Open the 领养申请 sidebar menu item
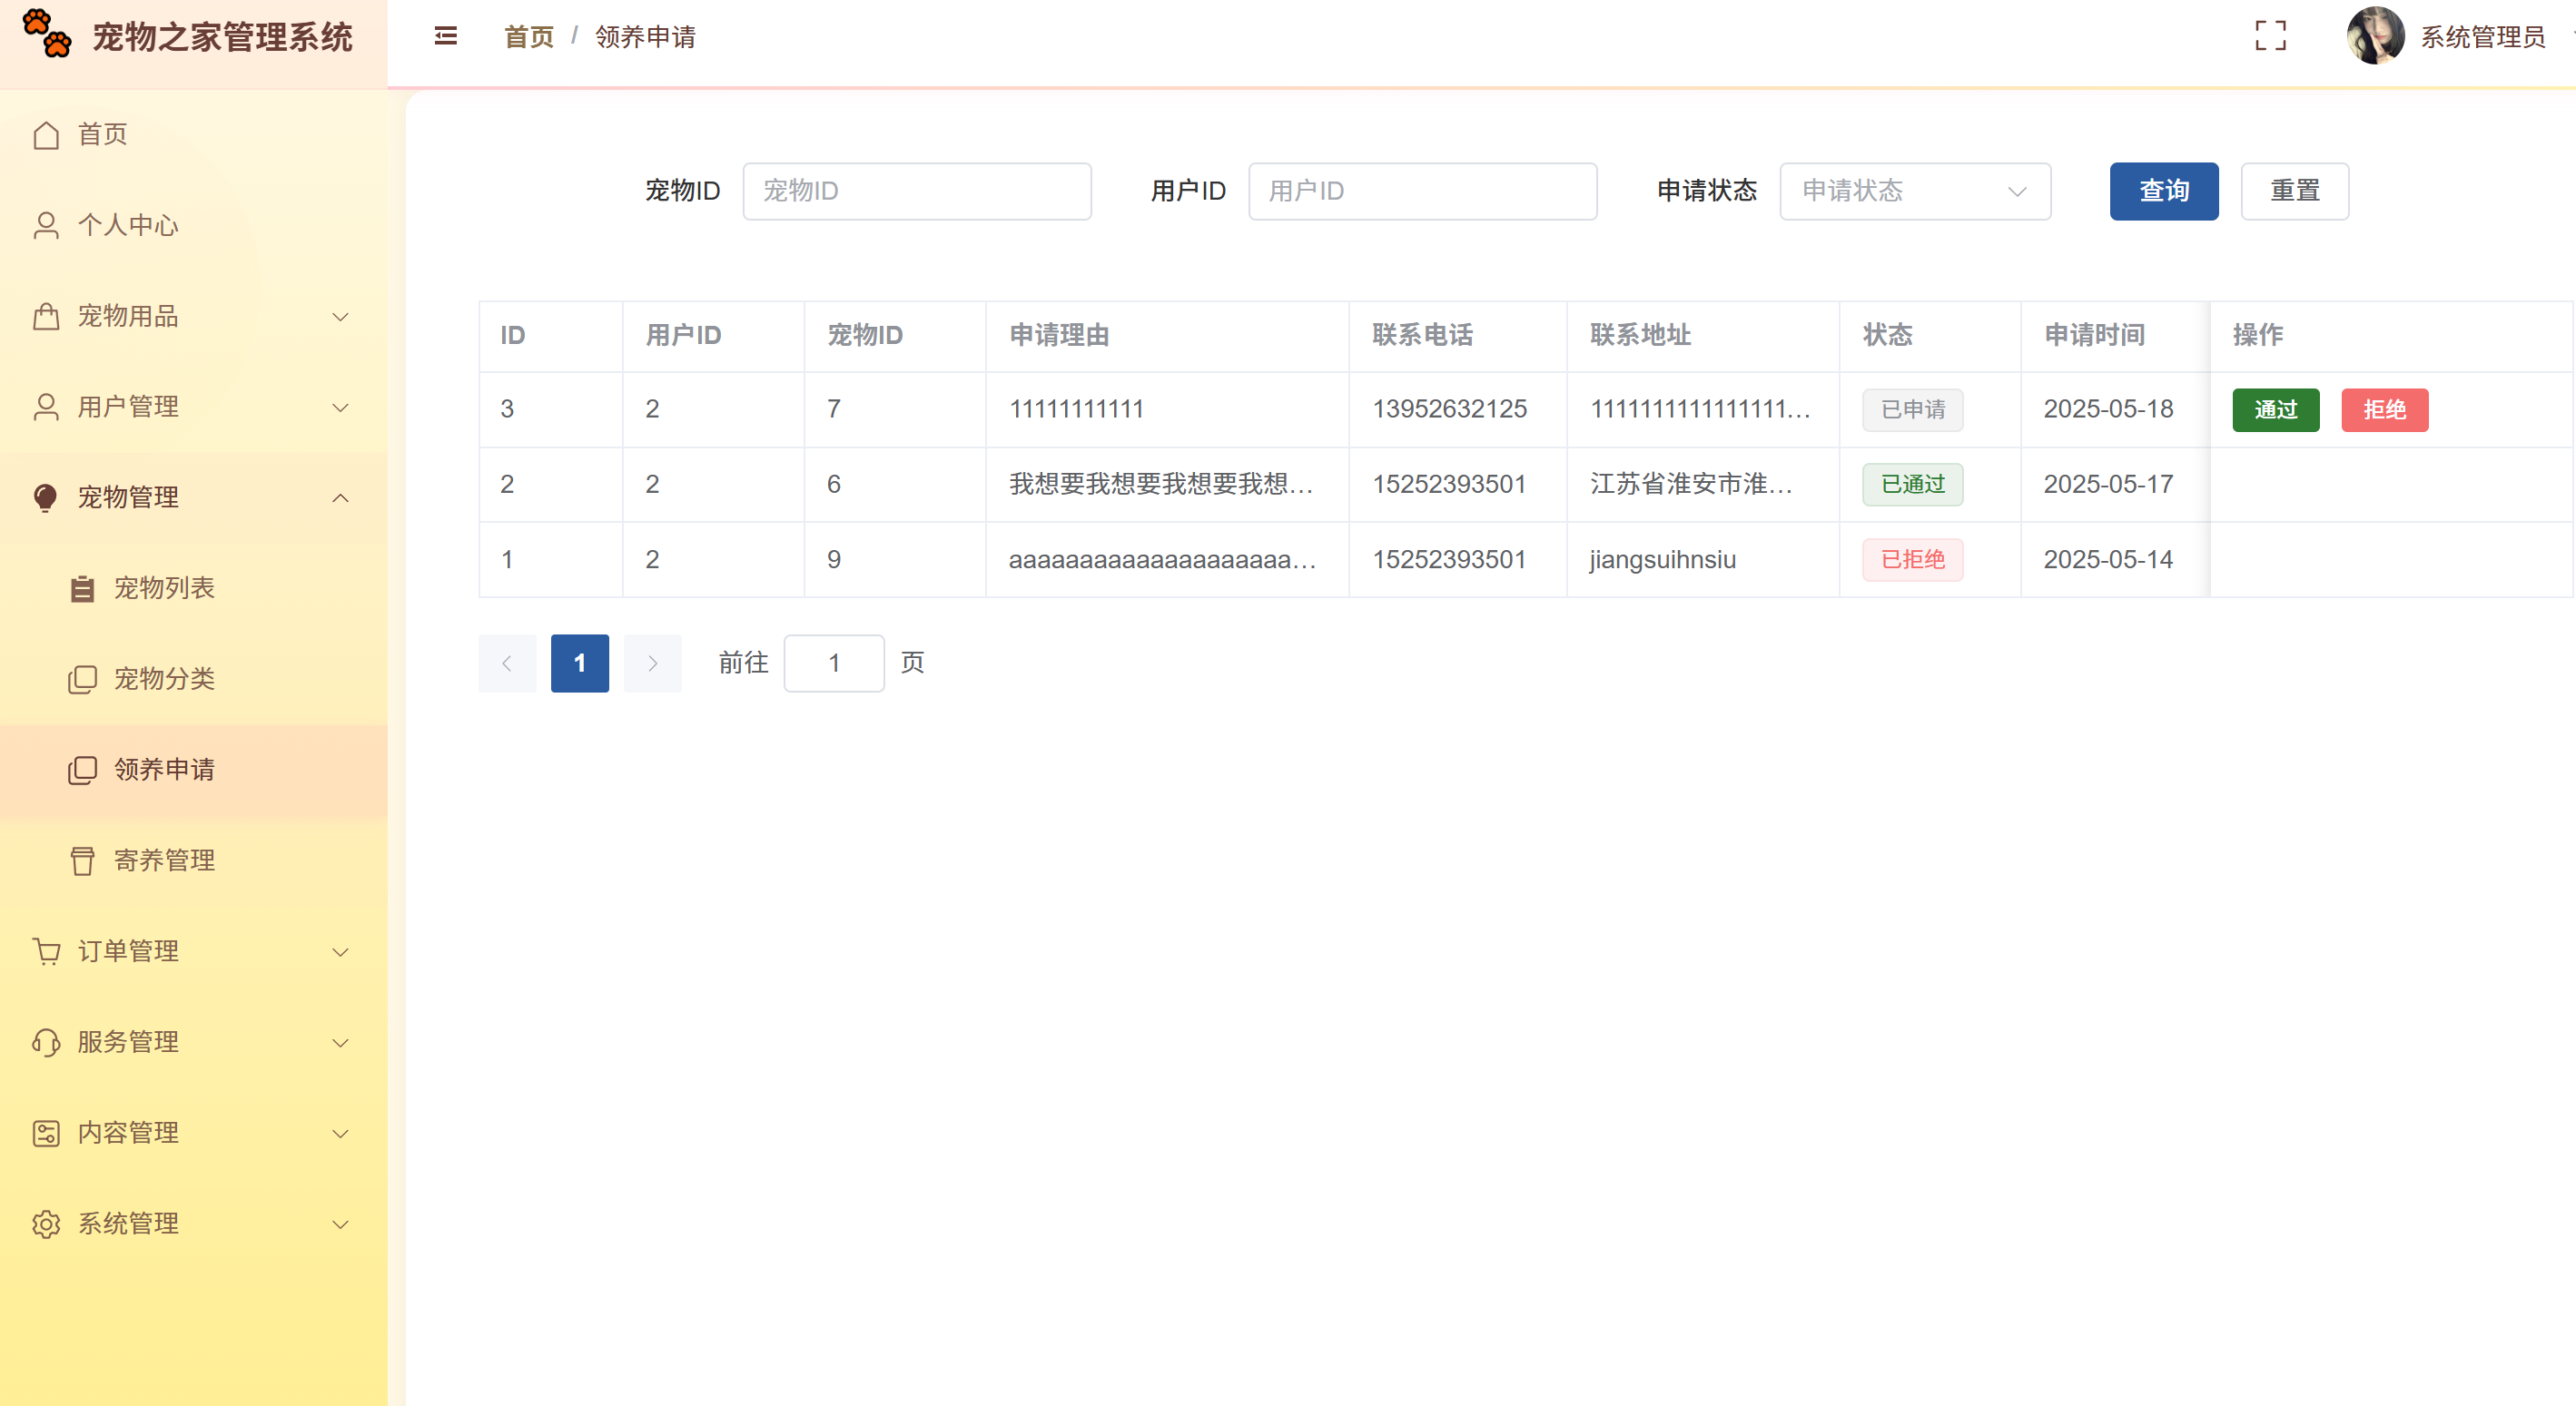 [x=164, y=770]
